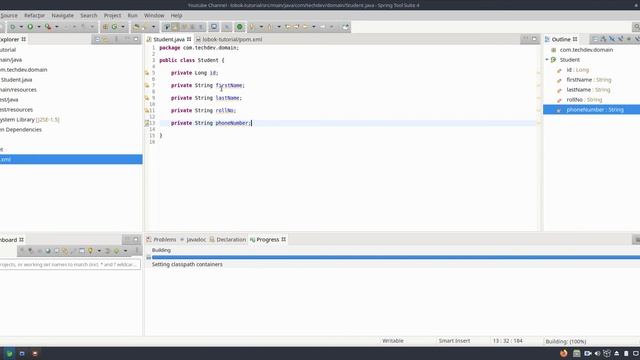
Task: Open the Problems tab
Action: 161,240
